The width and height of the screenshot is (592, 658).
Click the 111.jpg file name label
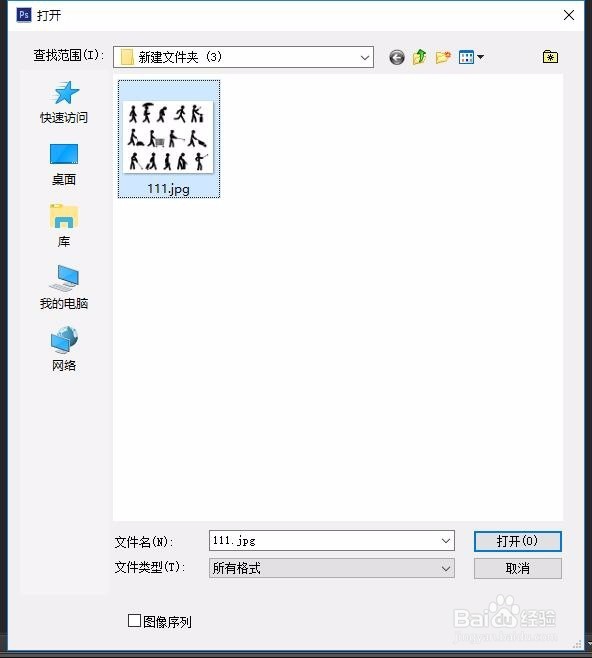click(x=168, y=189)
